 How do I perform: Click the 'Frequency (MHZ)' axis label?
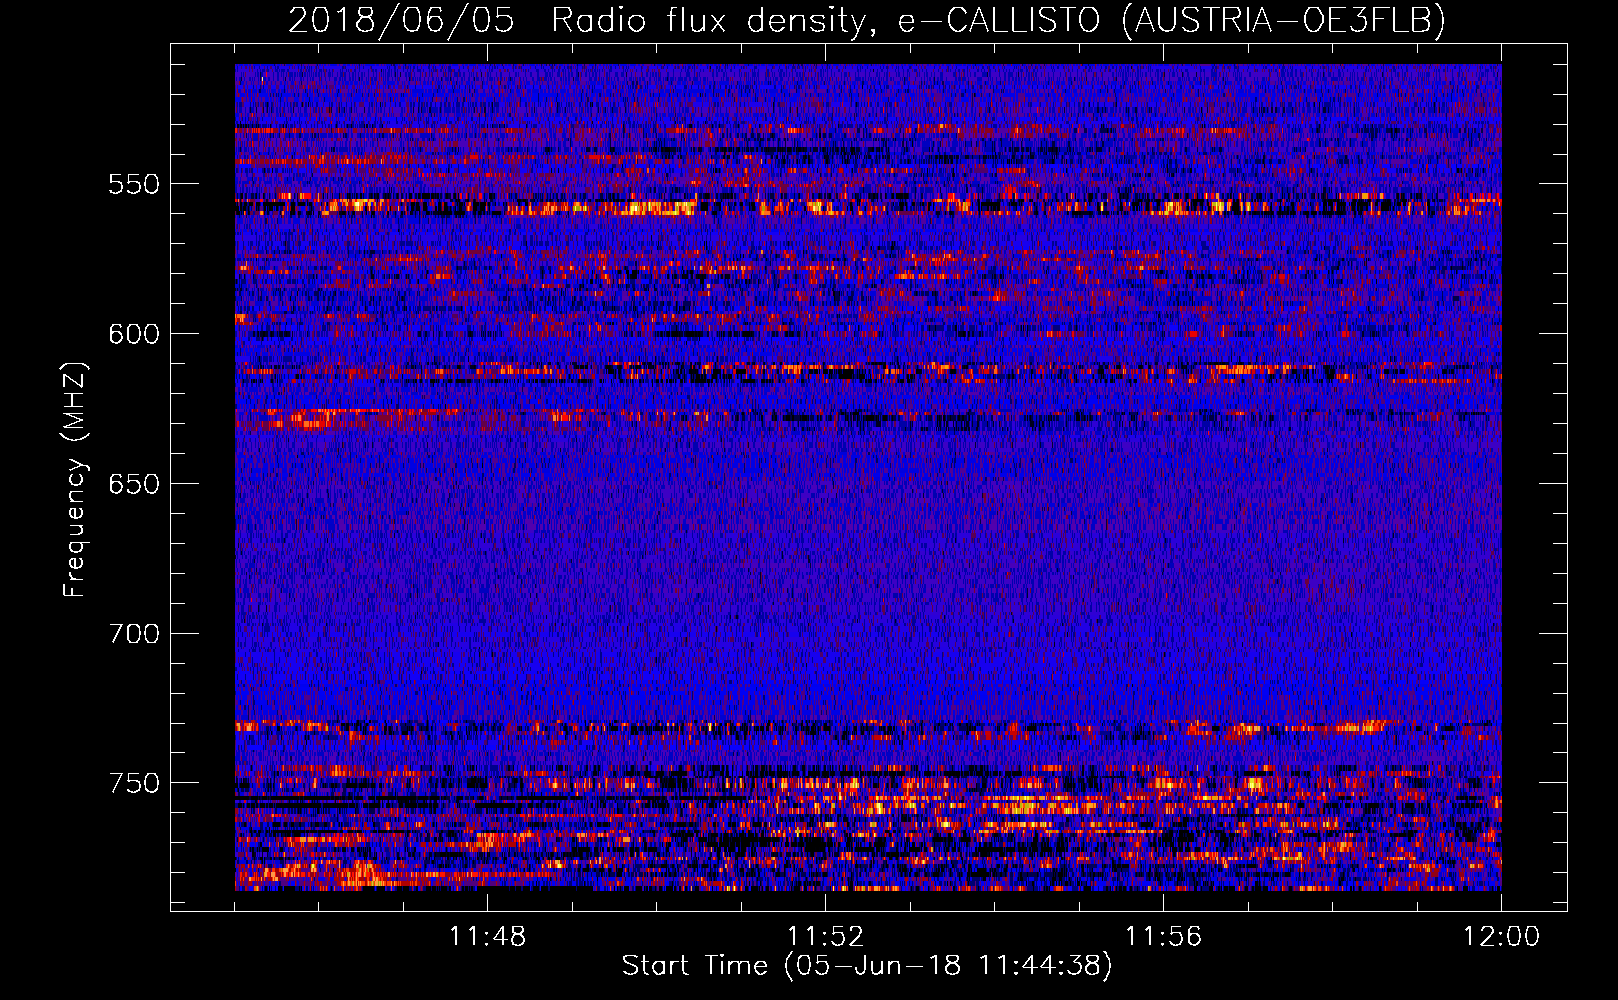(75, 479)
